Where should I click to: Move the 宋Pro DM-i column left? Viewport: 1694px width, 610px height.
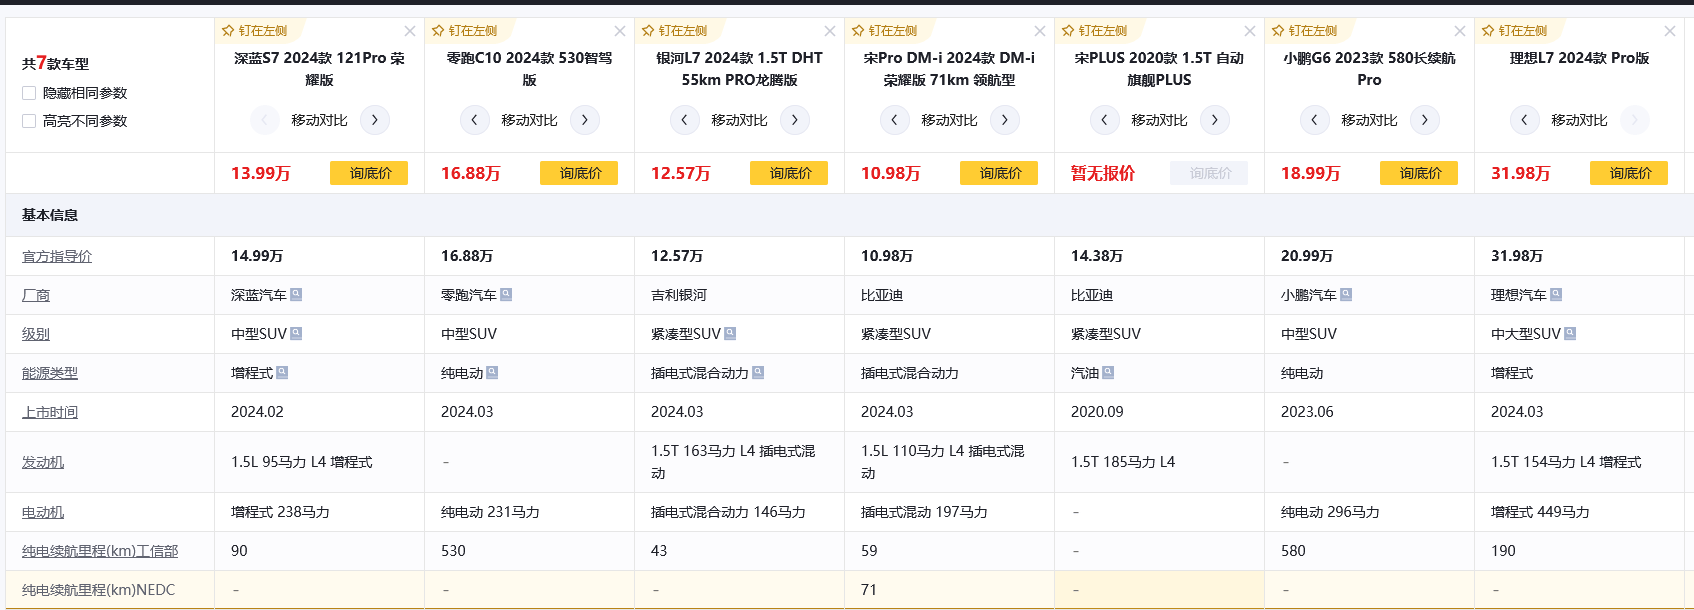(x=895, y=120)
